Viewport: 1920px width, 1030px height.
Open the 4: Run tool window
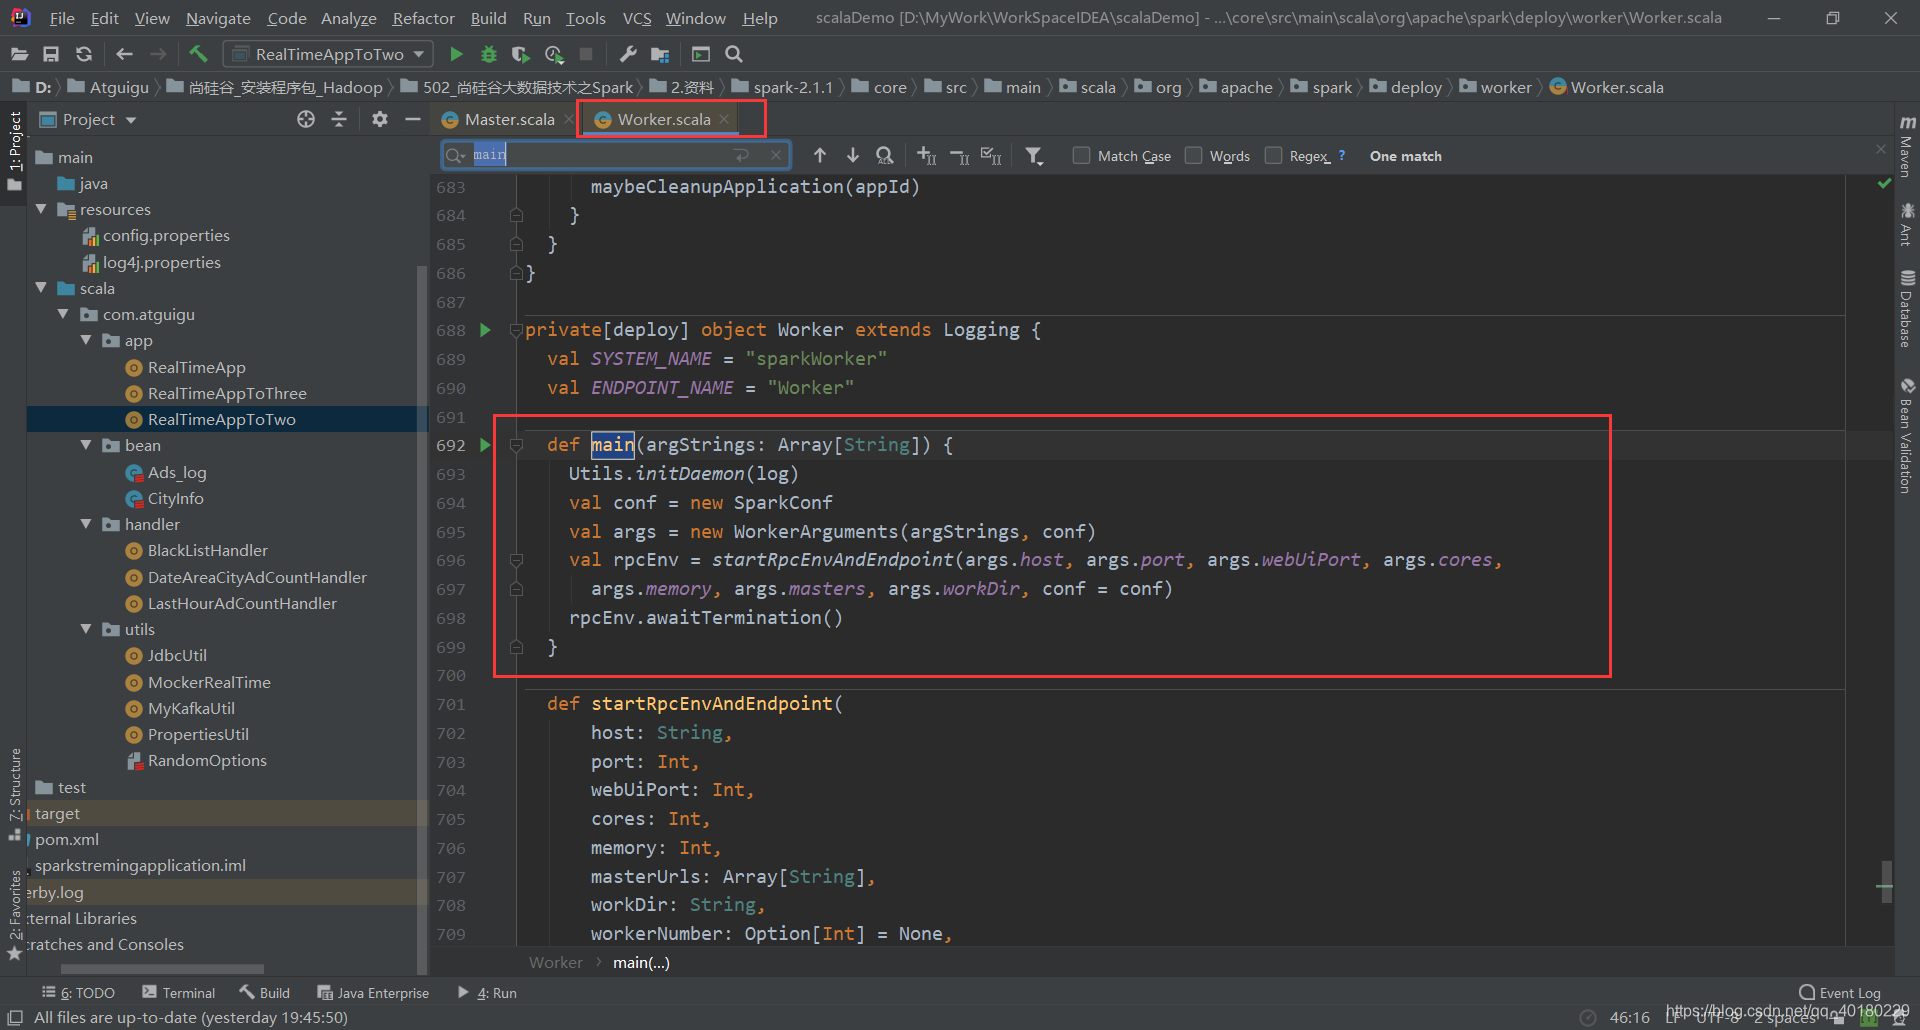[487, 993]
